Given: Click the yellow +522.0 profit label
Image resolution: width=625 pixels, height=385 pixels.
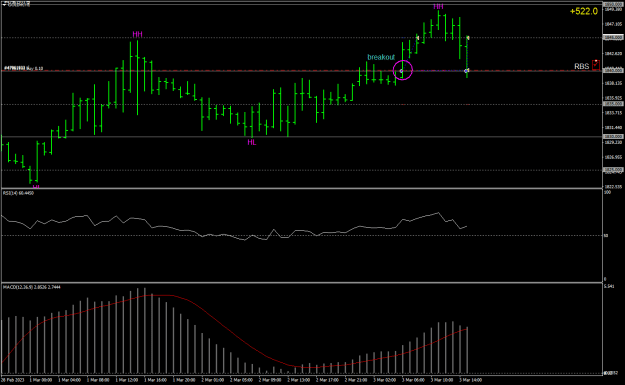Looking at the screenshot, I should (x=584, y=11).
